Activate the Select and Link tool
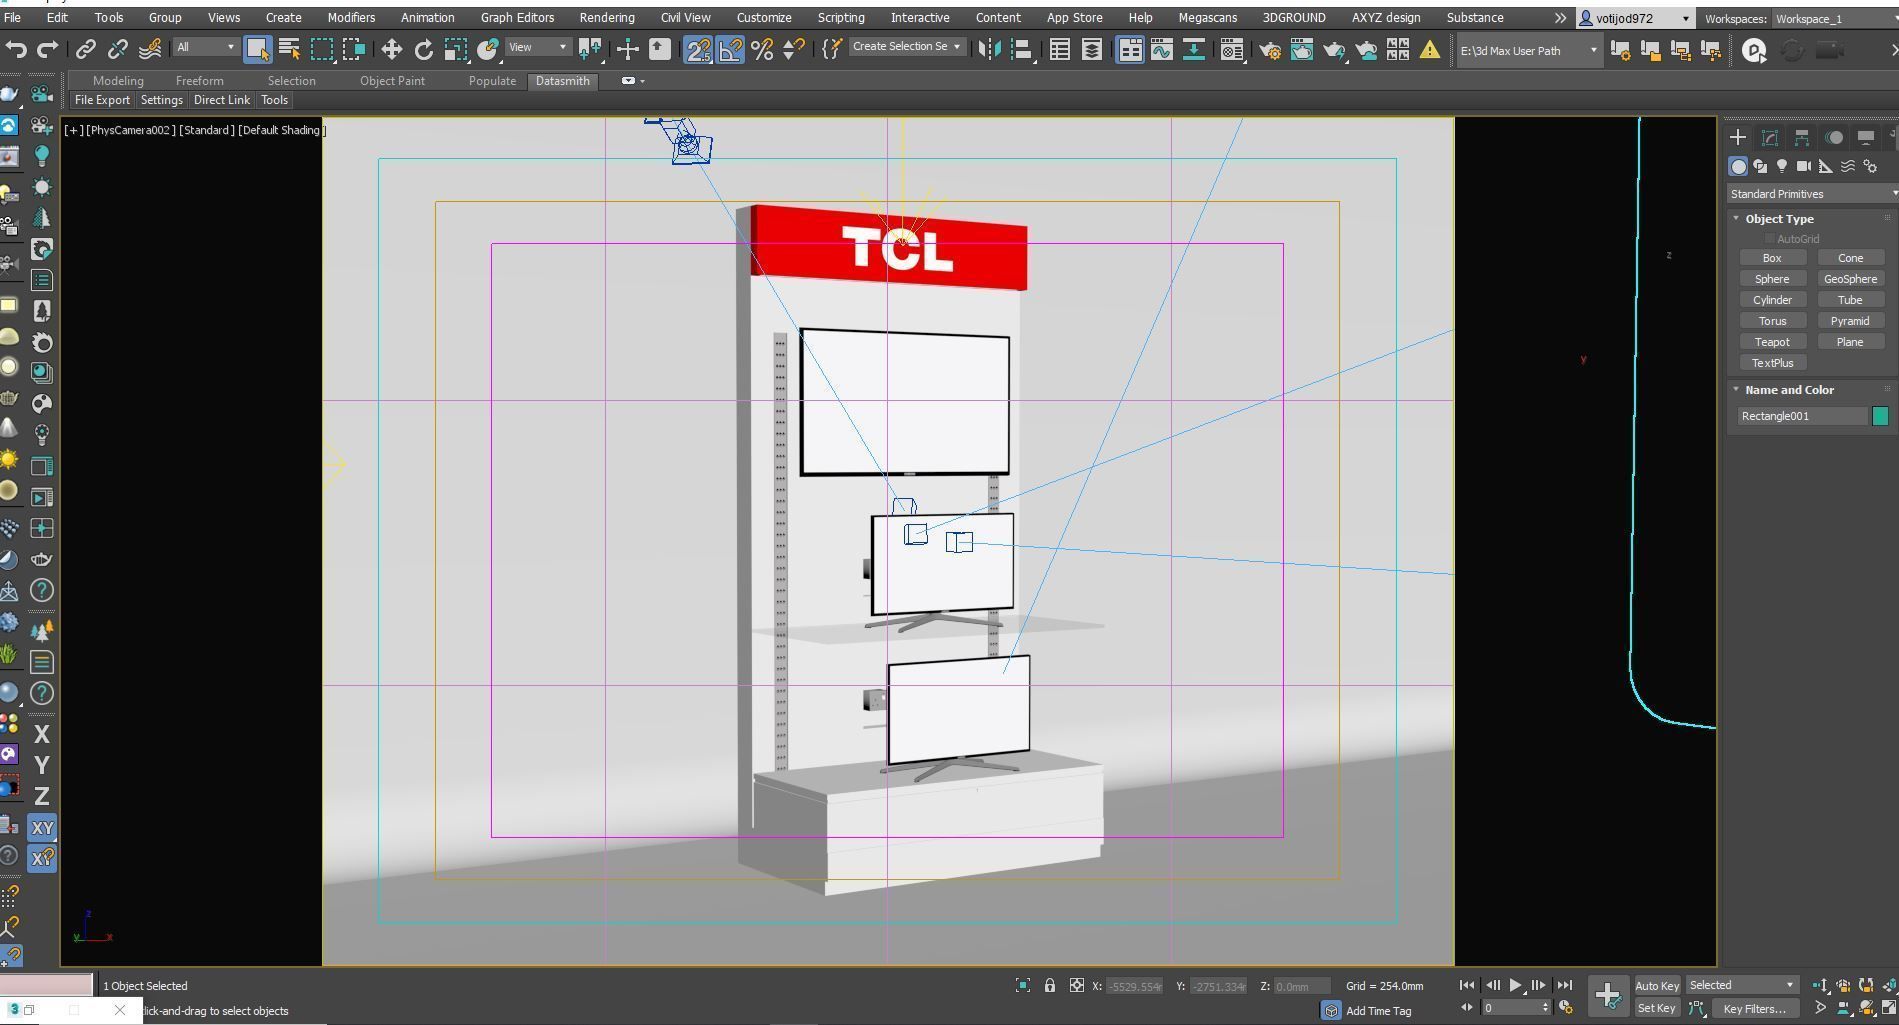This screenshot has height=1025, width=1899. pos(86,49)
